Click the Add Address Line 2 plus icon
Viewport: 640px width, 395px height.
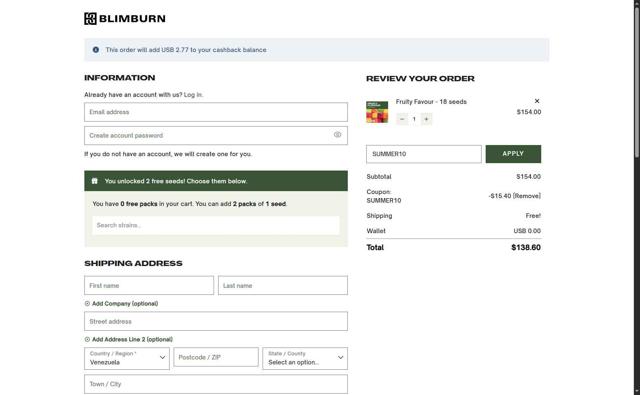(x=87, y=340)
